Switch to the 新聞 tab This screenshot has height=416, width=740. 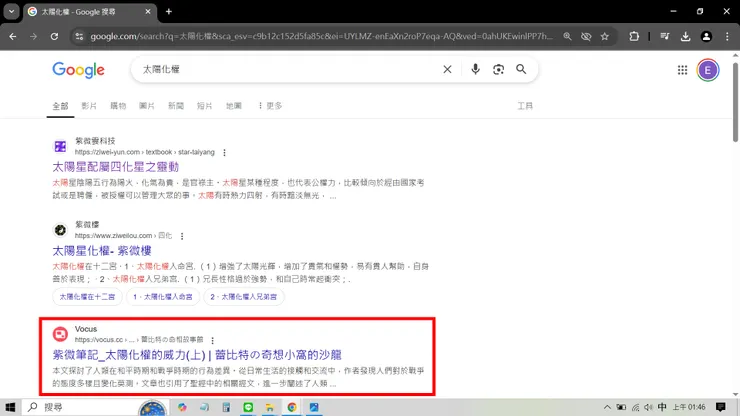tap(176, 106)
